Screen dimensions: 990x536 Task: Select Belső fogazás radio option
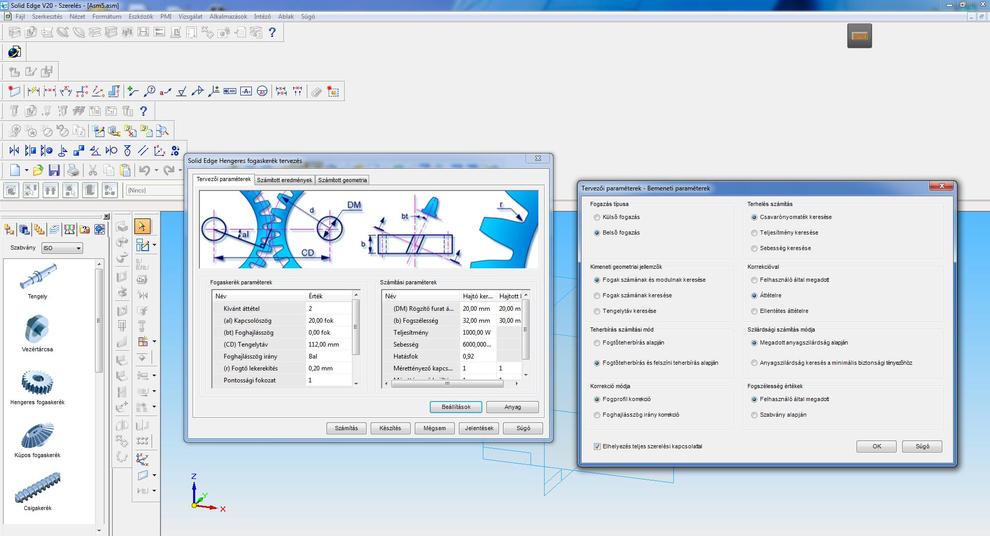point(597,233)
